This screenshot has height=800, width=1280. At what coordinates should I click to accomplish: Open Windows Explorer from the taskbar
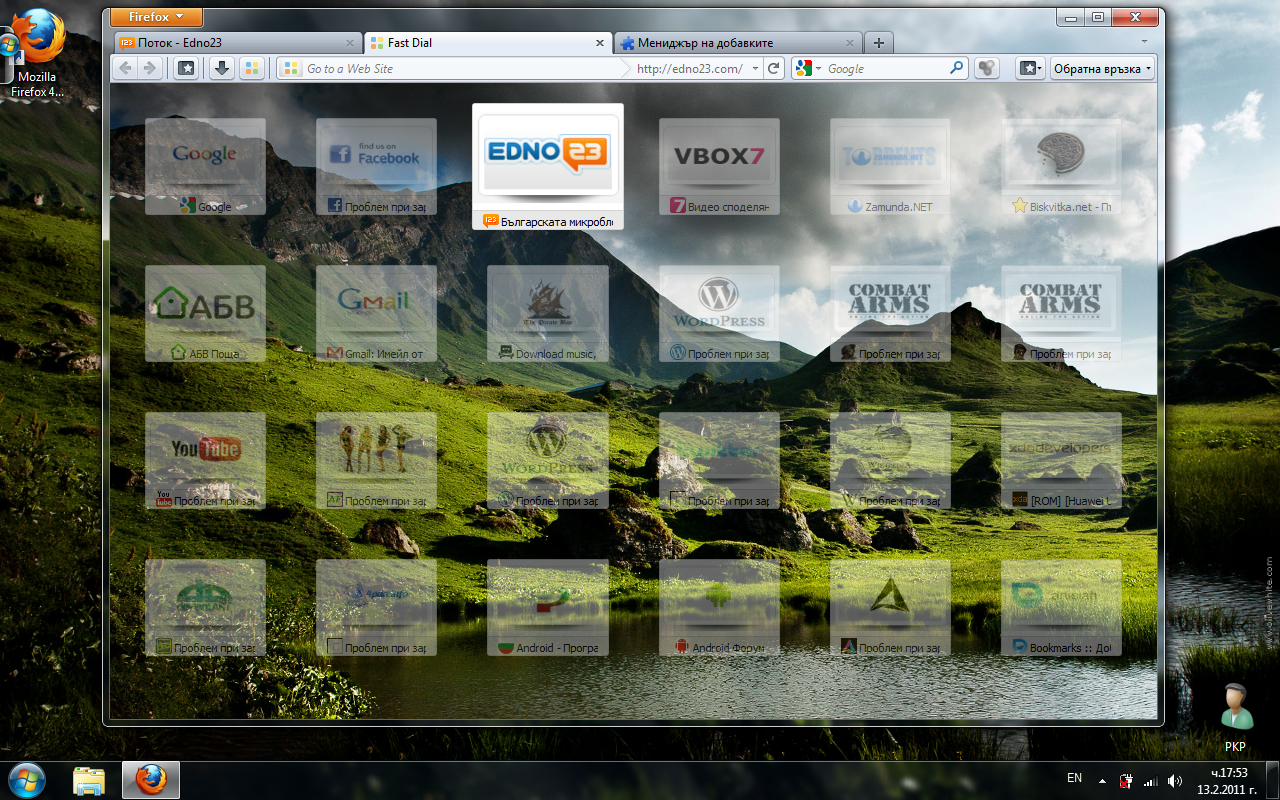point(89,780)
